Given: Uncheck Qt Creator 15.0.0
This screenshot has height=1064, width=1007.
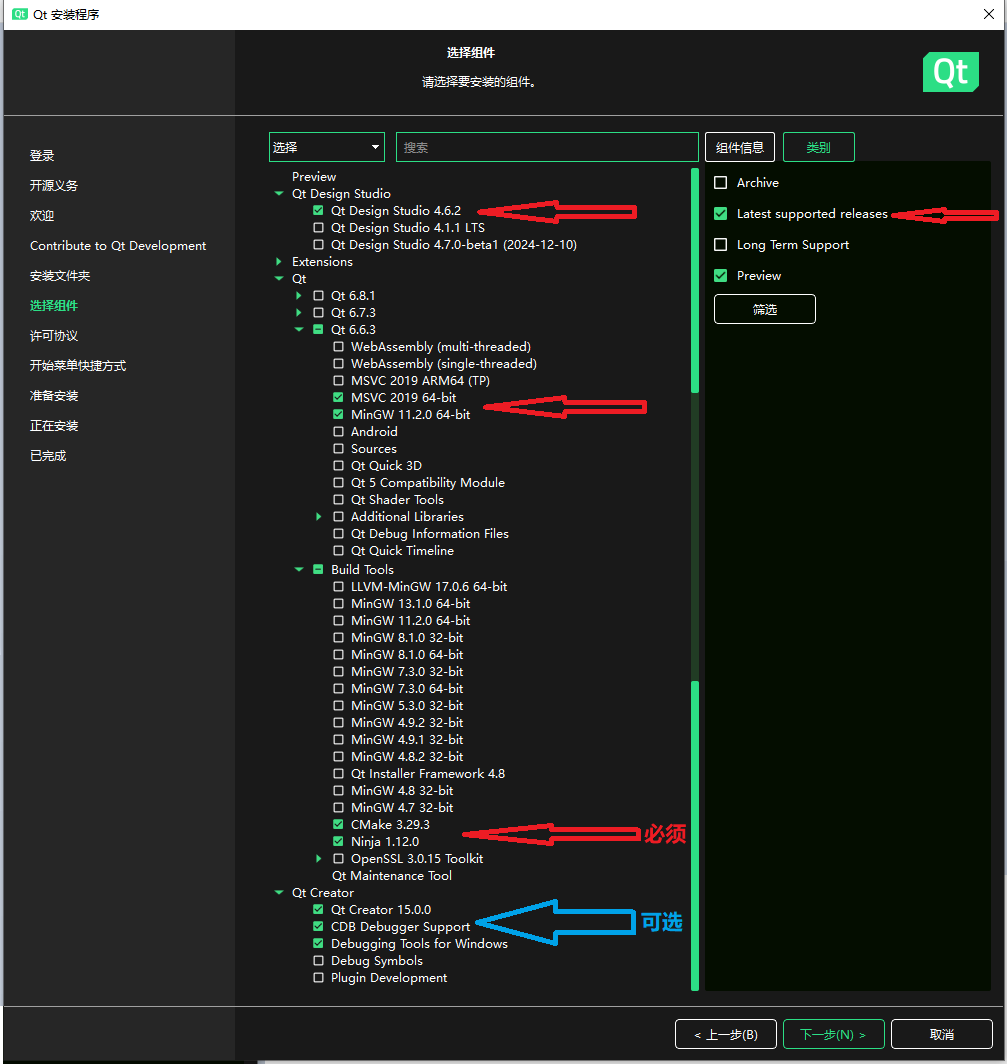Looking at the screenshot, I should point(318,909).
